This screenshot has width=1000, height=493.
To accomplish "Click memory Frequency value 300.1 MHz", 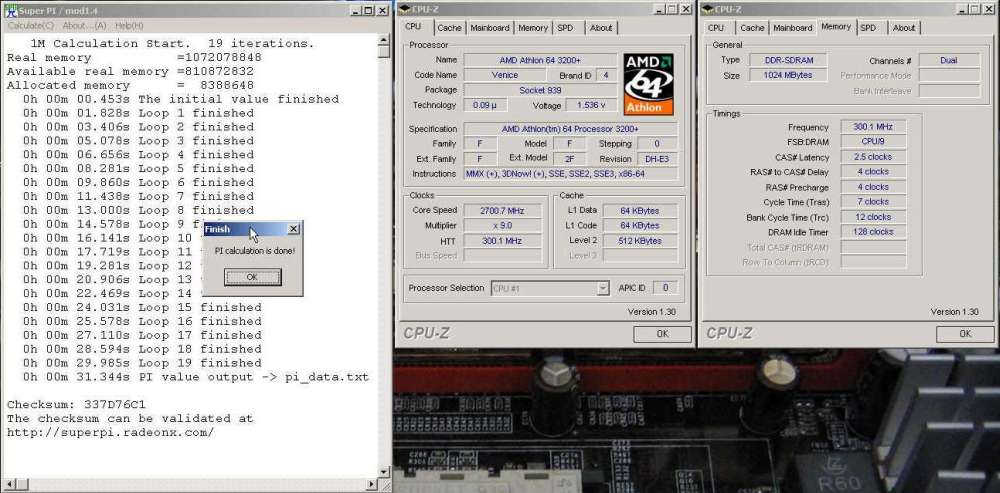I will [x=873, y=127].
